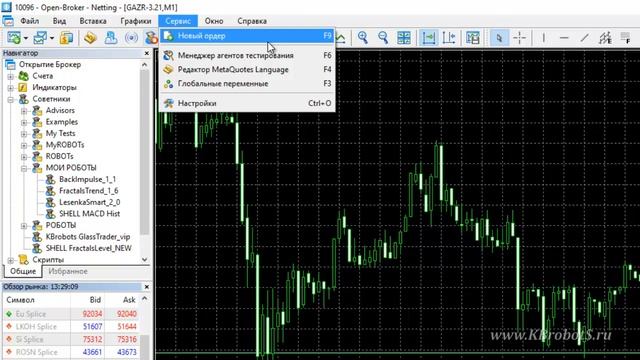Open MetaEditor with the yellow book icon

coord(90,38)
